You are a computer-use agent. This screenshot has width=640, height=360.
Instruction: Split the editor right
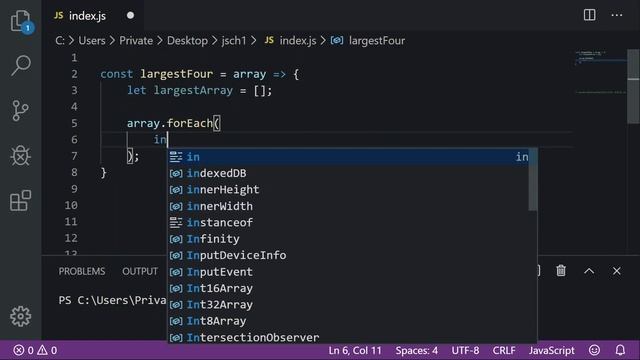(x=589, y=15)
